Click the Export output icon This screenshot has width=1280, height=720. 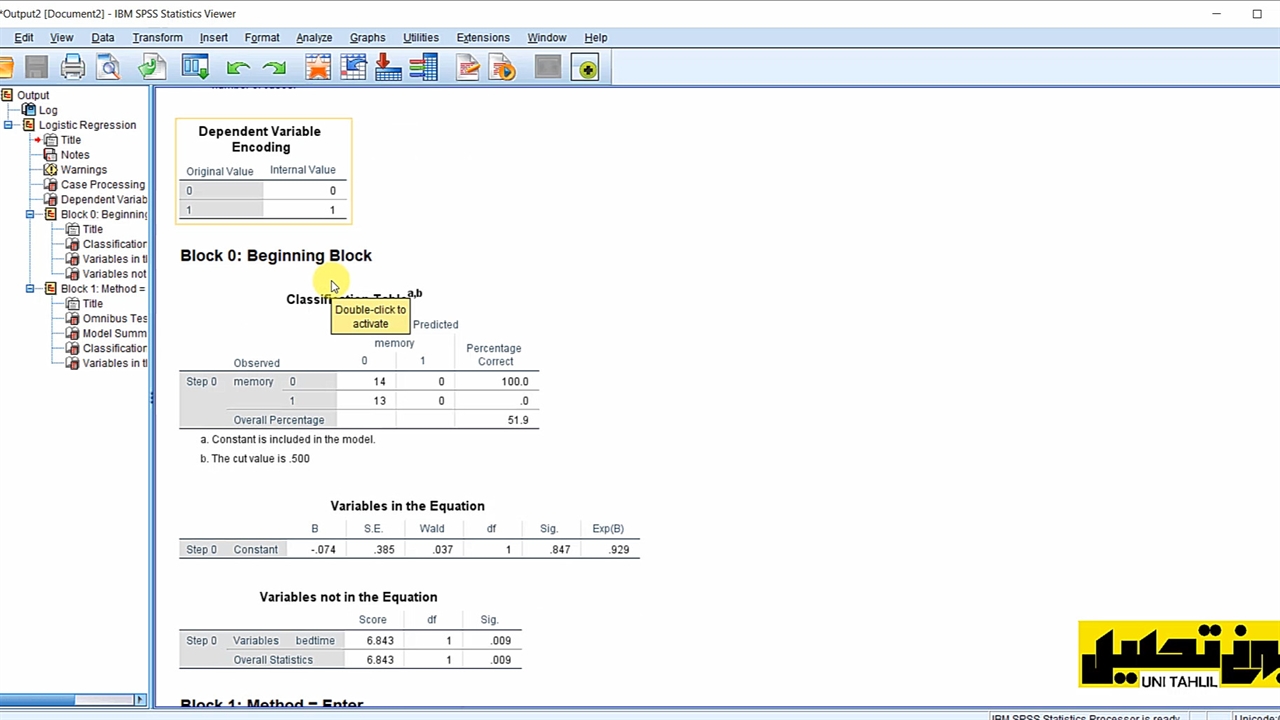152,68
